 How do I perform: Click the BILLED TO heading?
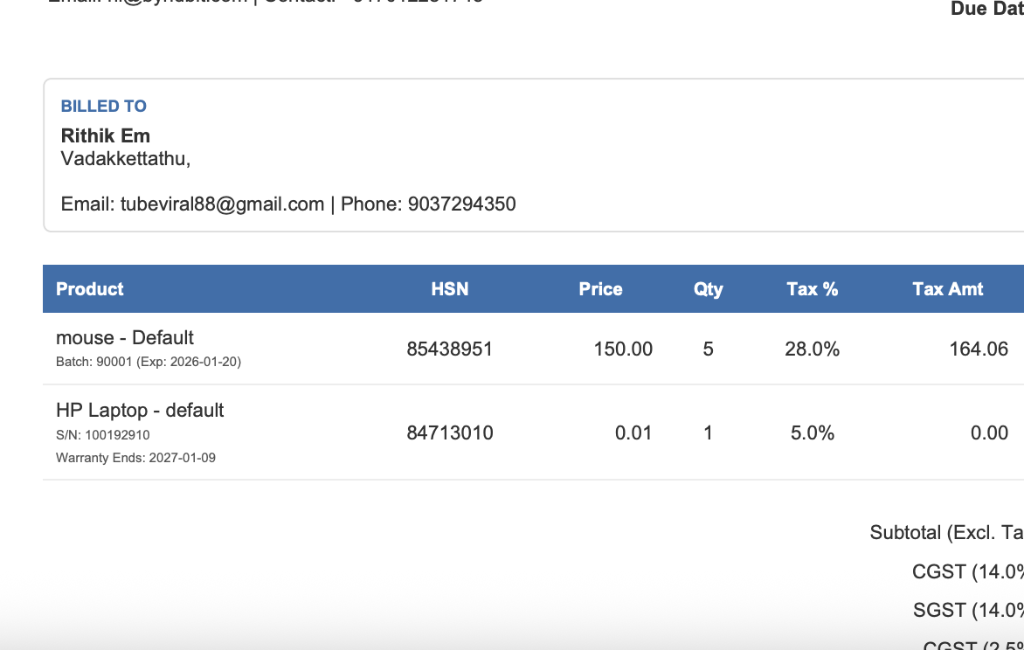(103, 106)
